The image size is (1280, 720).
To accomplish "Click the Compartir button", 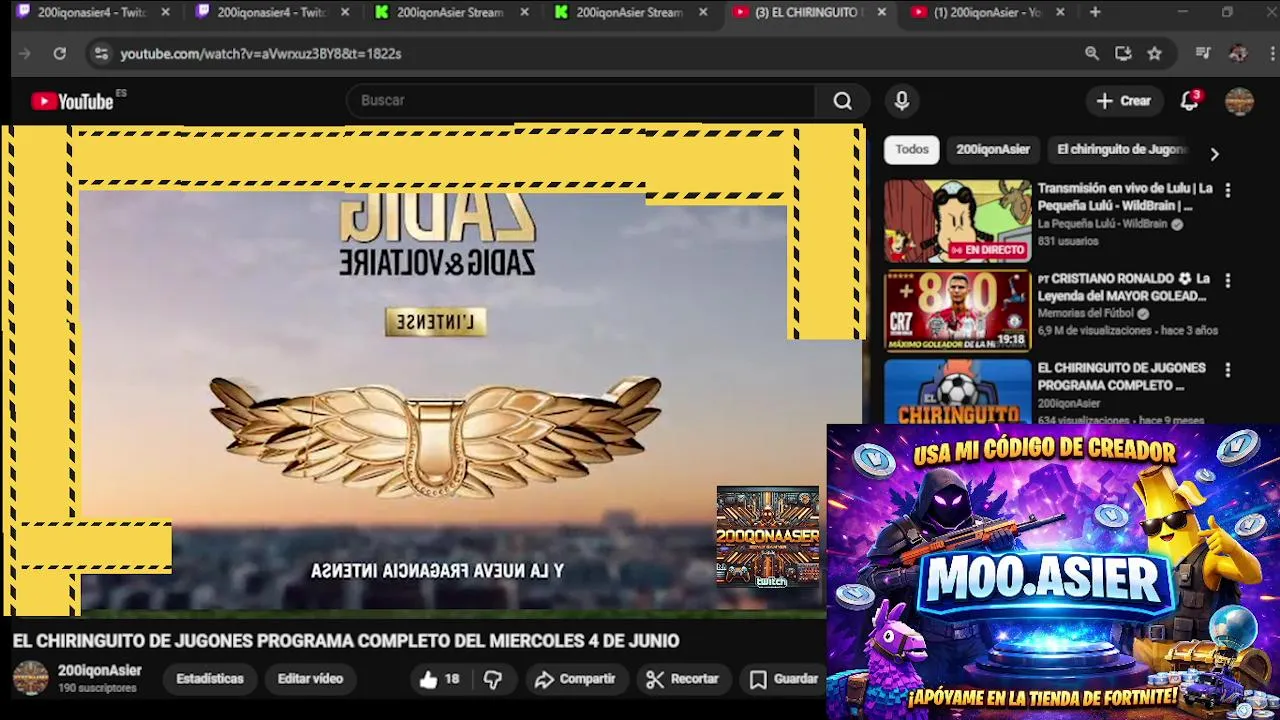I will click(575, 679).
